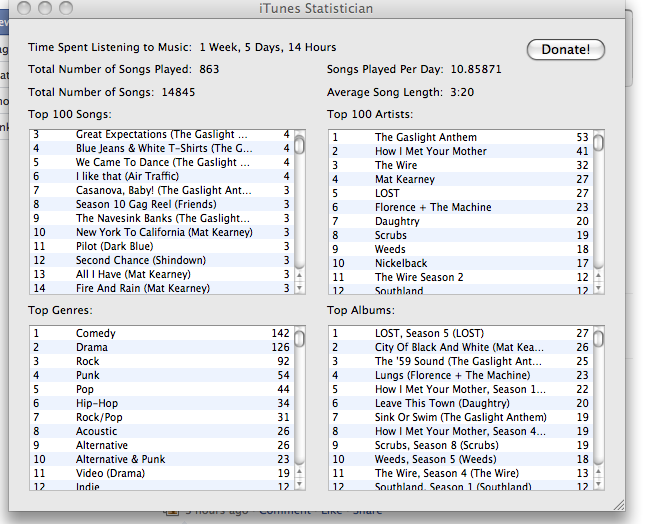Image resolution: width=648 pixels, height=524 pixels.
Task: Click the scroll up arrow in Top Genres list
Action: tap(300, 472)
